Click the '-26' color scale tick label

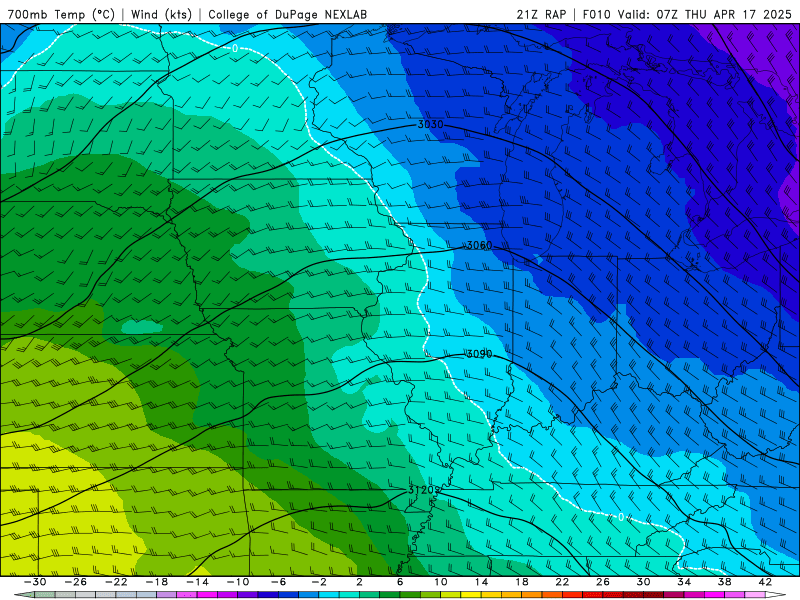click(x=76, y=582)
